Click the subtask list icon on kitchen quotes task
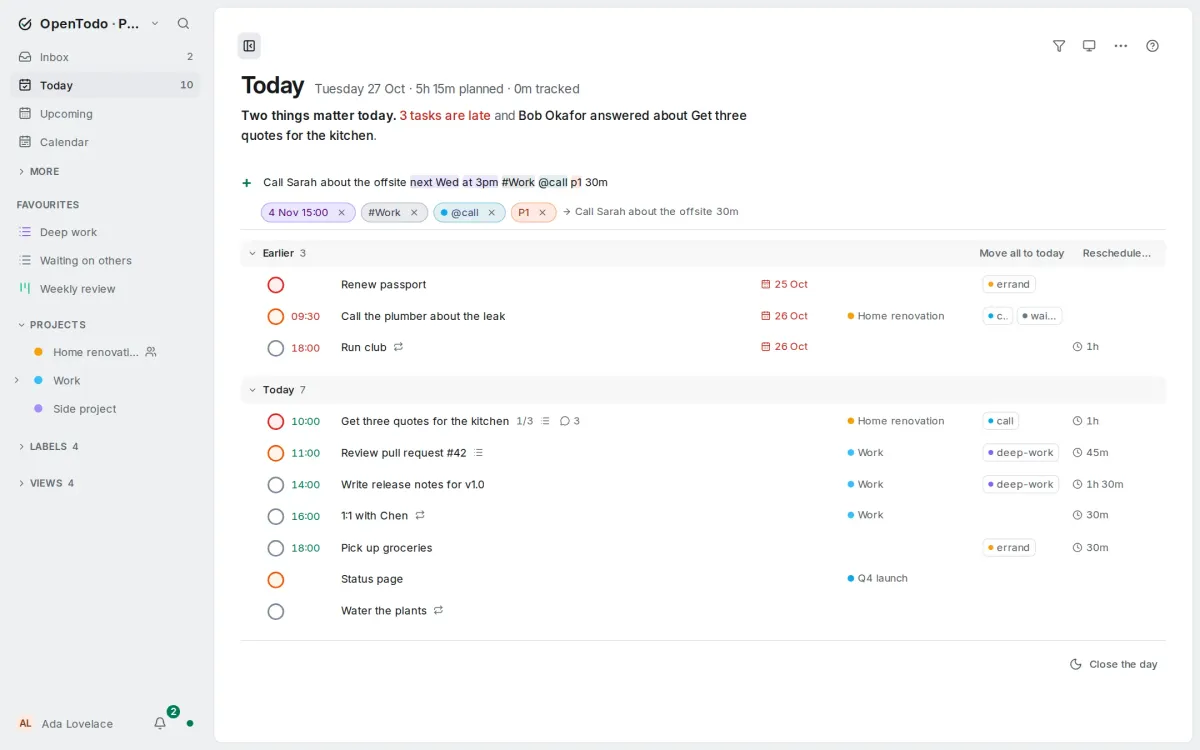 click(545, 421)
